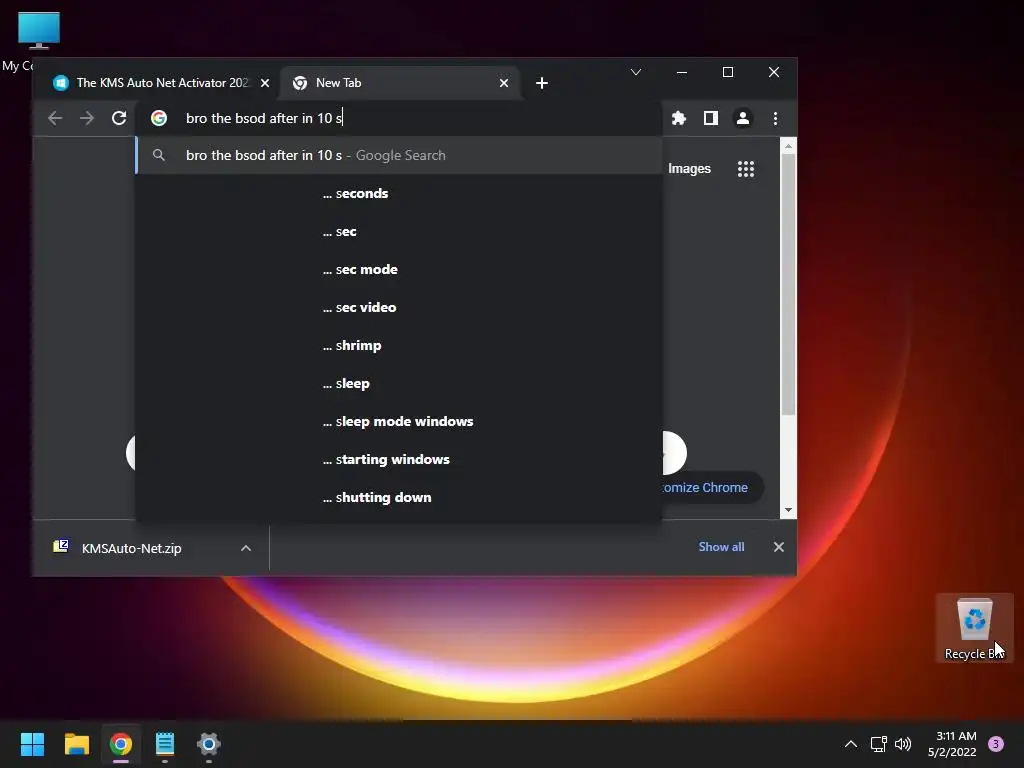The image size is (1024, 768).
Task: Pick the '... sleep' suggestion
Action: (399, 383)
